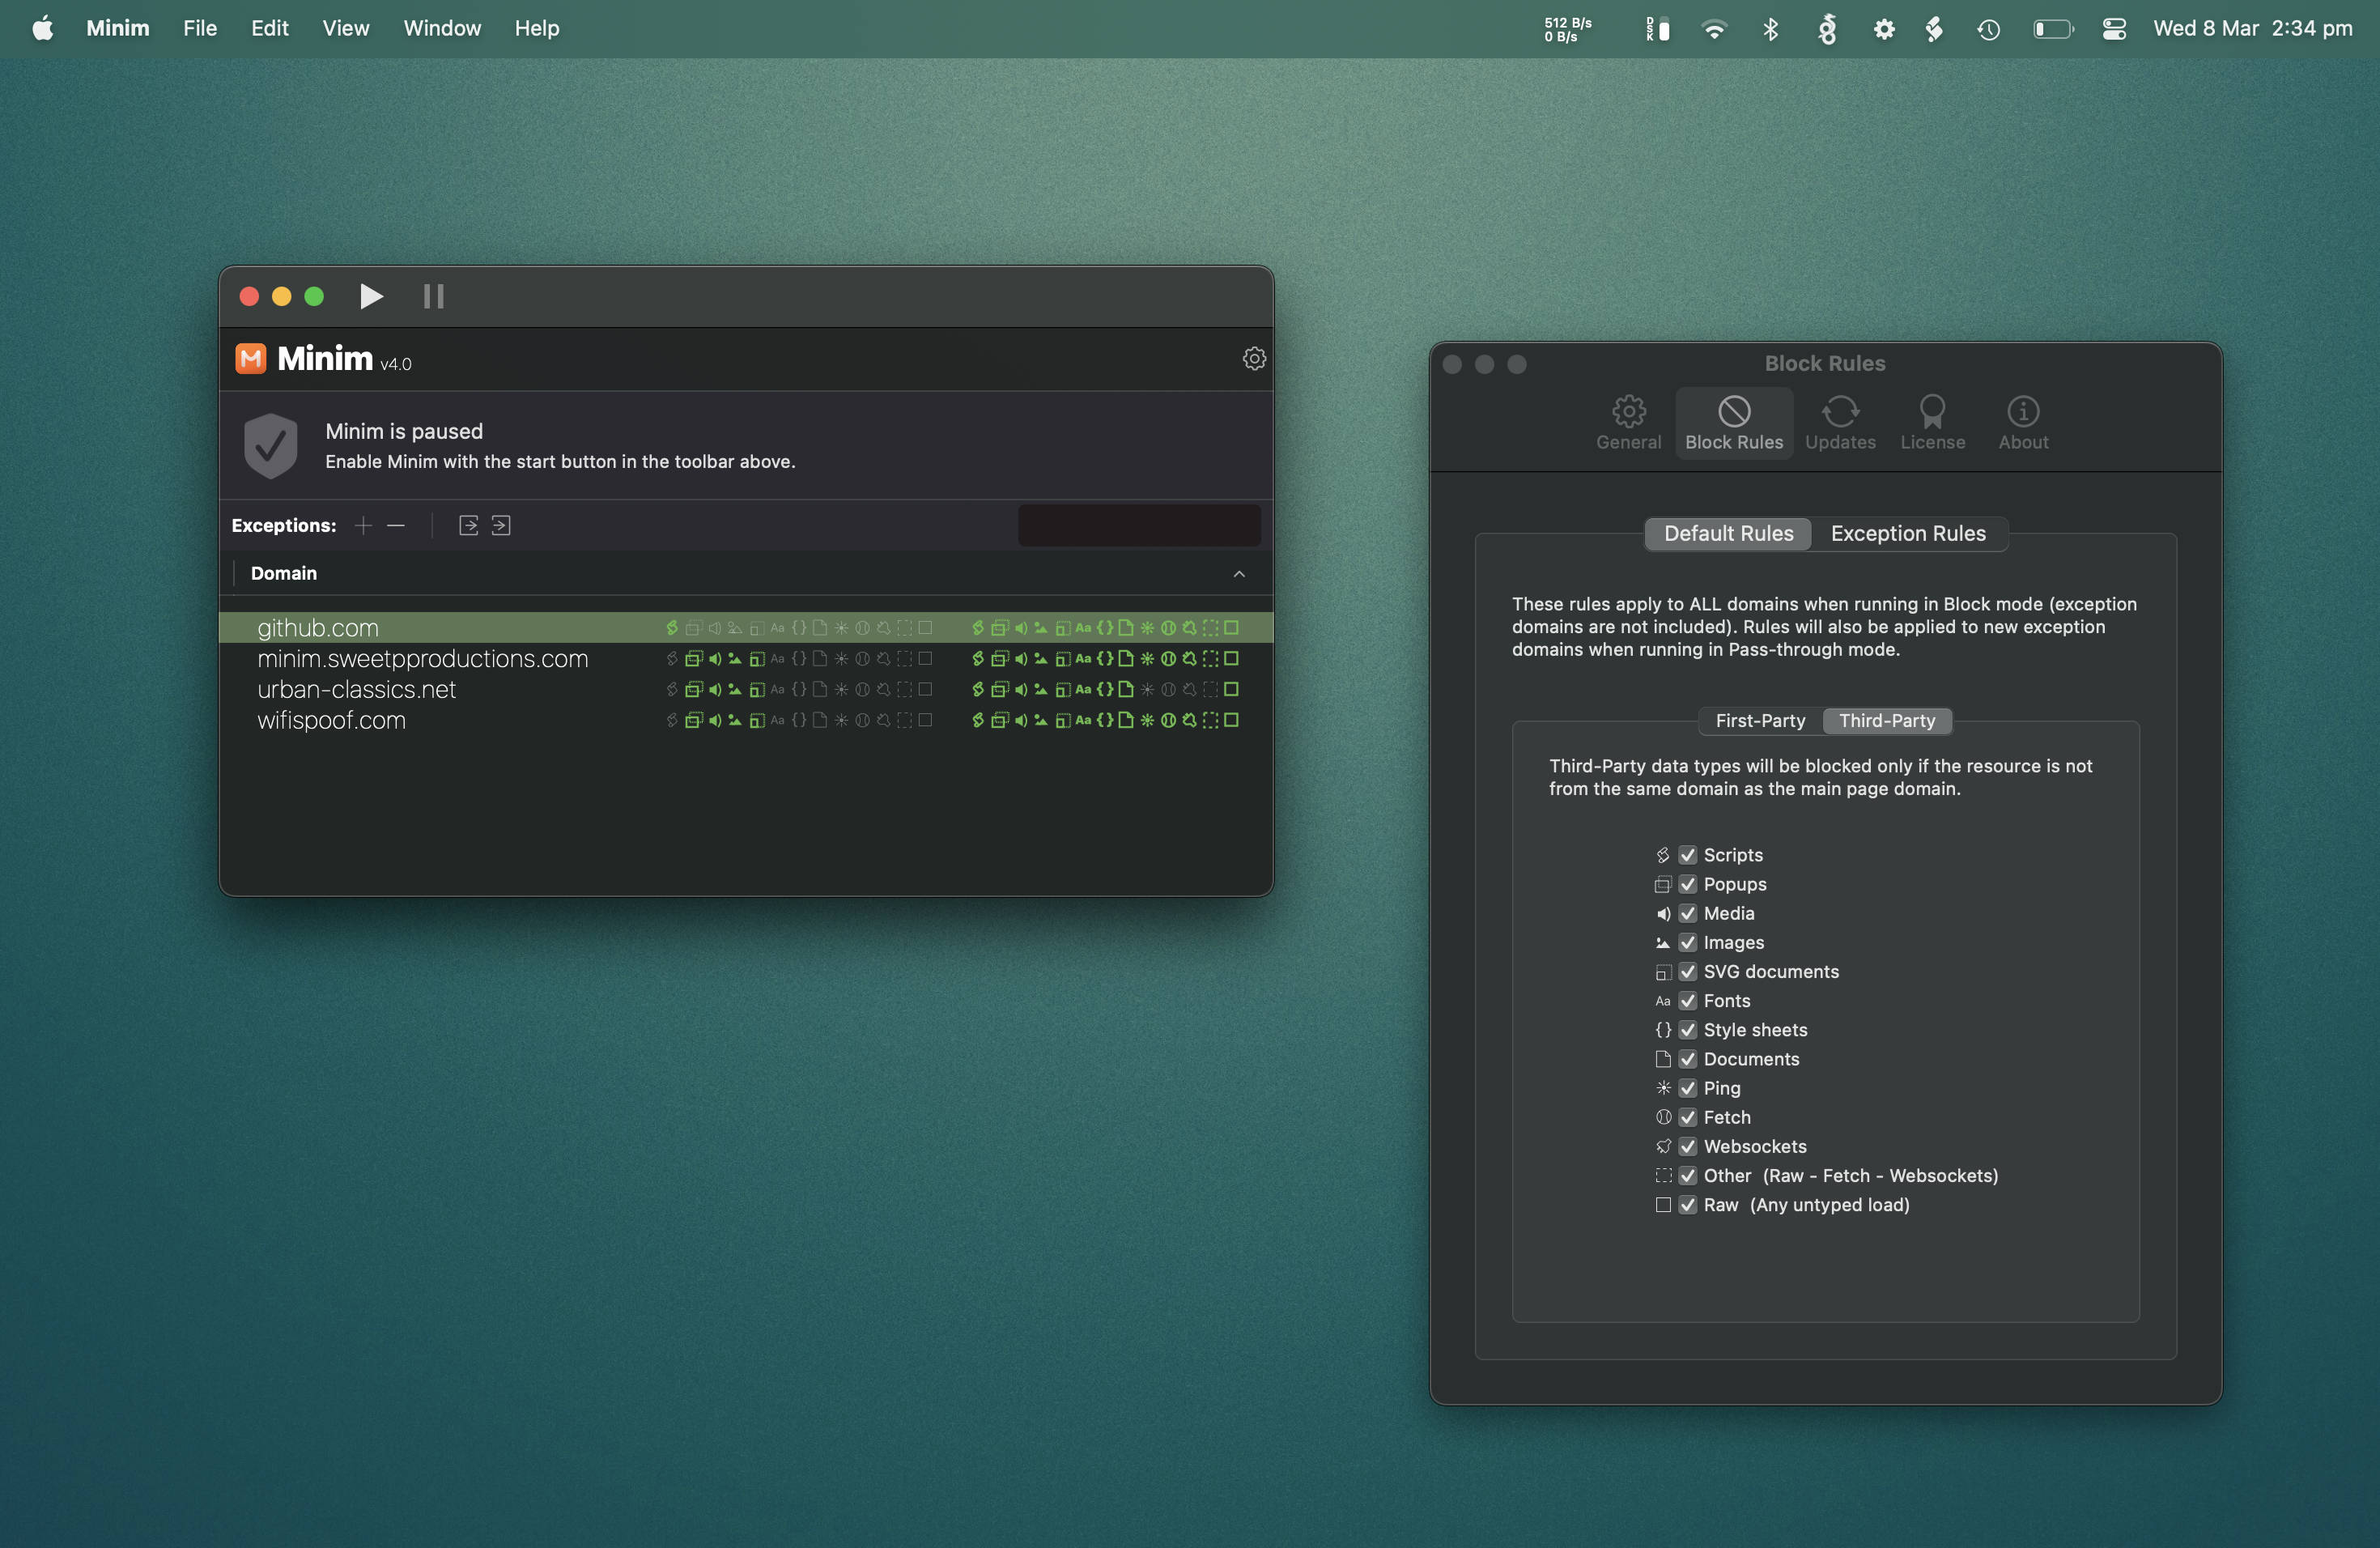Toggle the Ping checkbox
This screenshot has height=1548, width=2380.
click(x=1688, y=1088)
